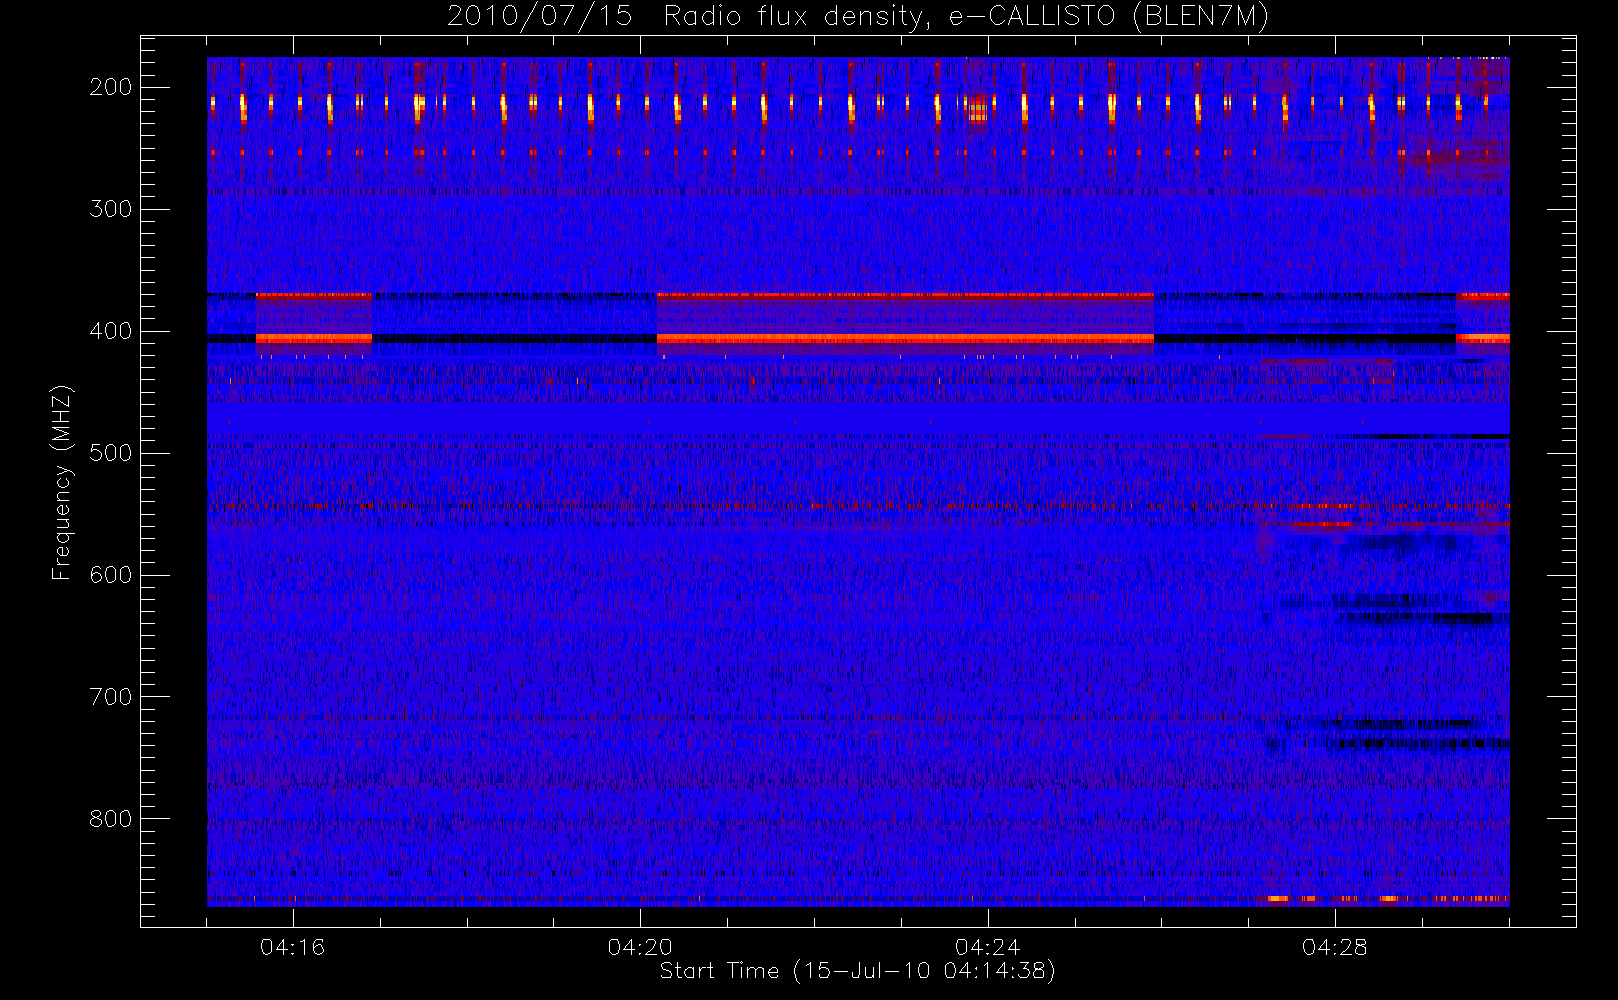The image size is (1618, 1000).
Task: Click the 04:20 time tick label
Action: (x=640, y=947)
